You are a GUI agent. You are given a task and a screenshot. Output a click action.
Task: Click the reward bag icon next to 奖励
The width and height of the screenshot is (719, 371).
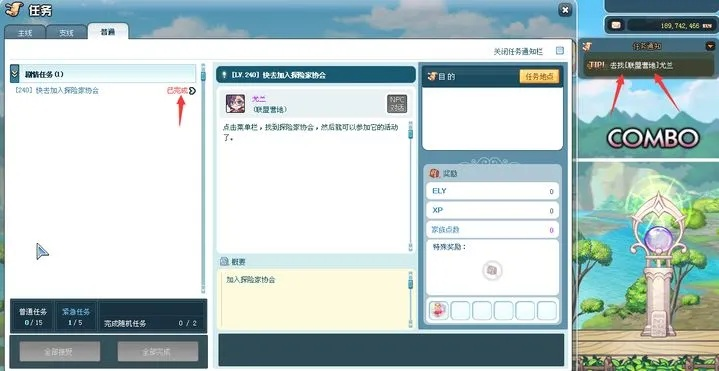click(x=434, y=174)
